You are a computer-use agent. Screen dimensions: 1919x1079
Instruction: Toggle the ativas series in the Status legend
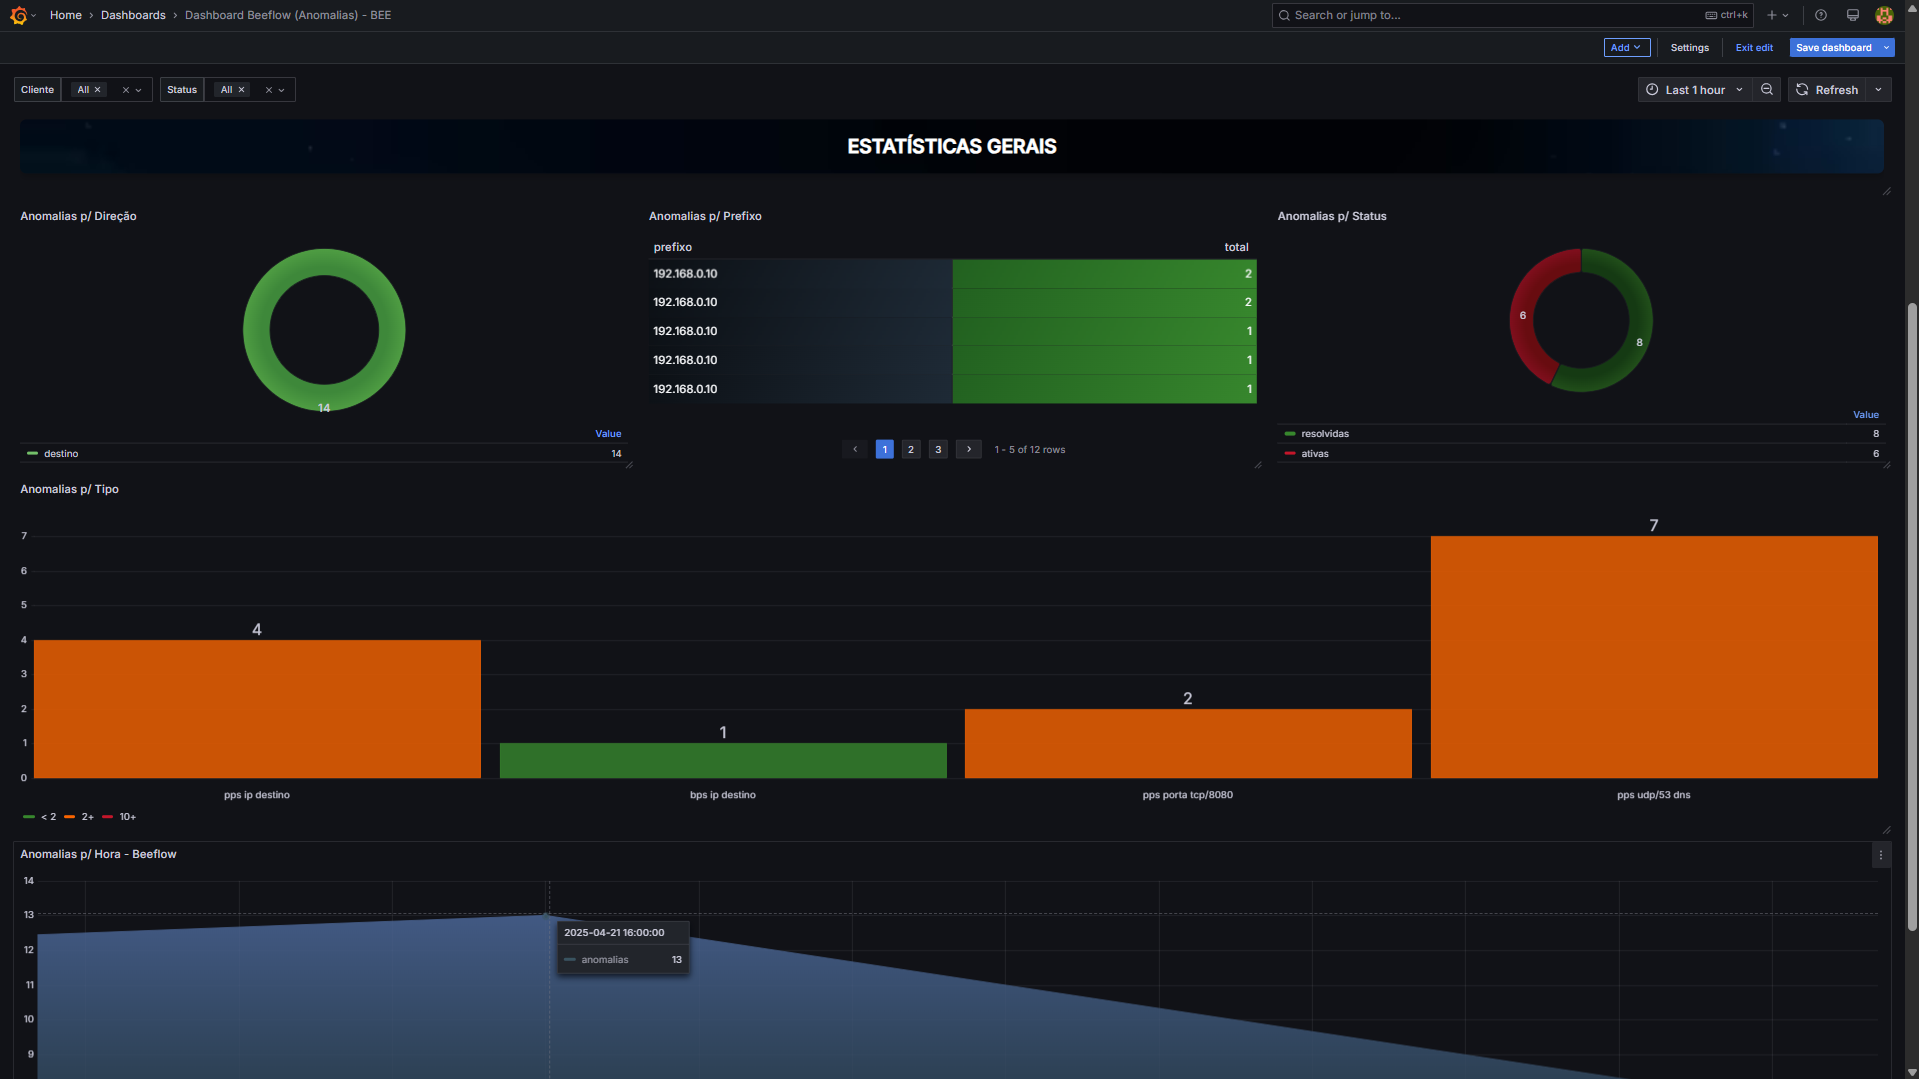click(x=1314, y=453)
